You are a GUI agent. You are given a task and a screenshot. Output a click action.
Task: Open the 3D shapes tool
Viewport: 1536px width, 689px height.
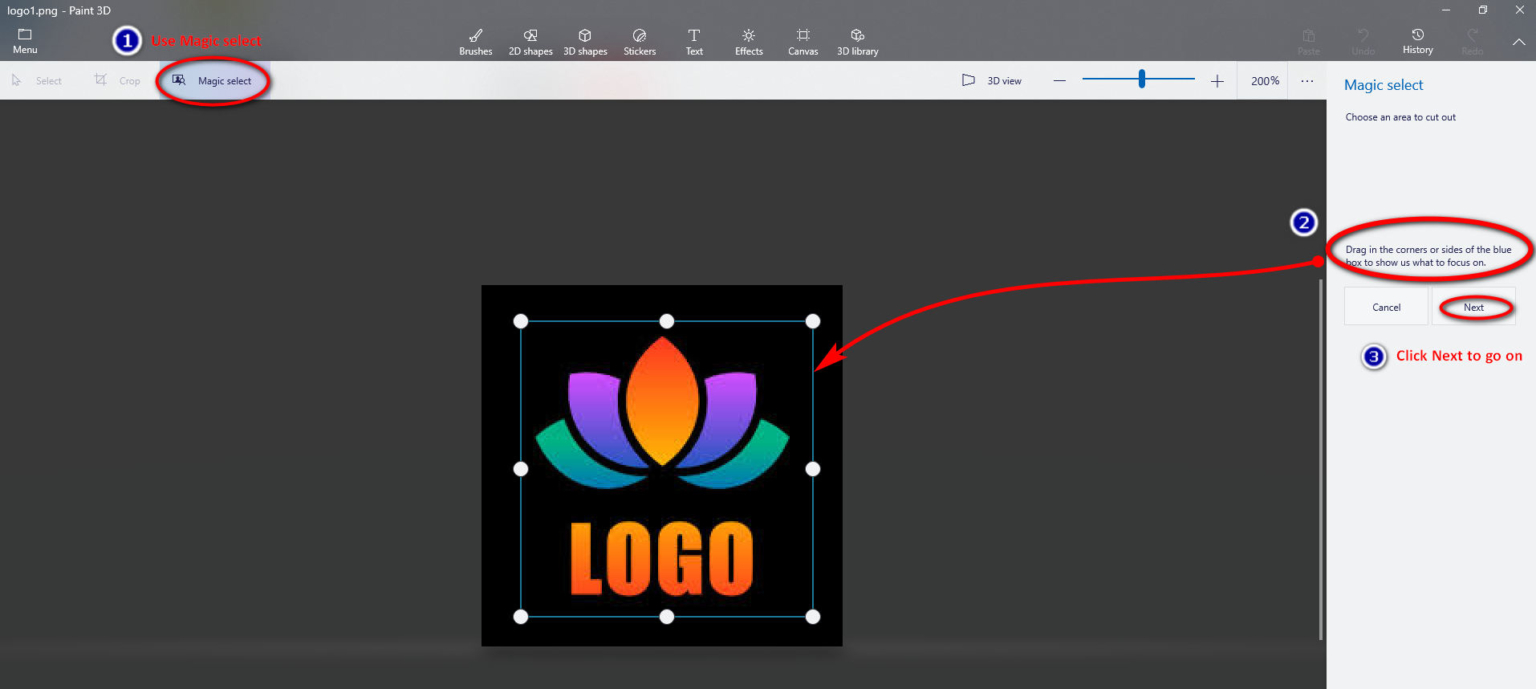(x=585, y=41)
